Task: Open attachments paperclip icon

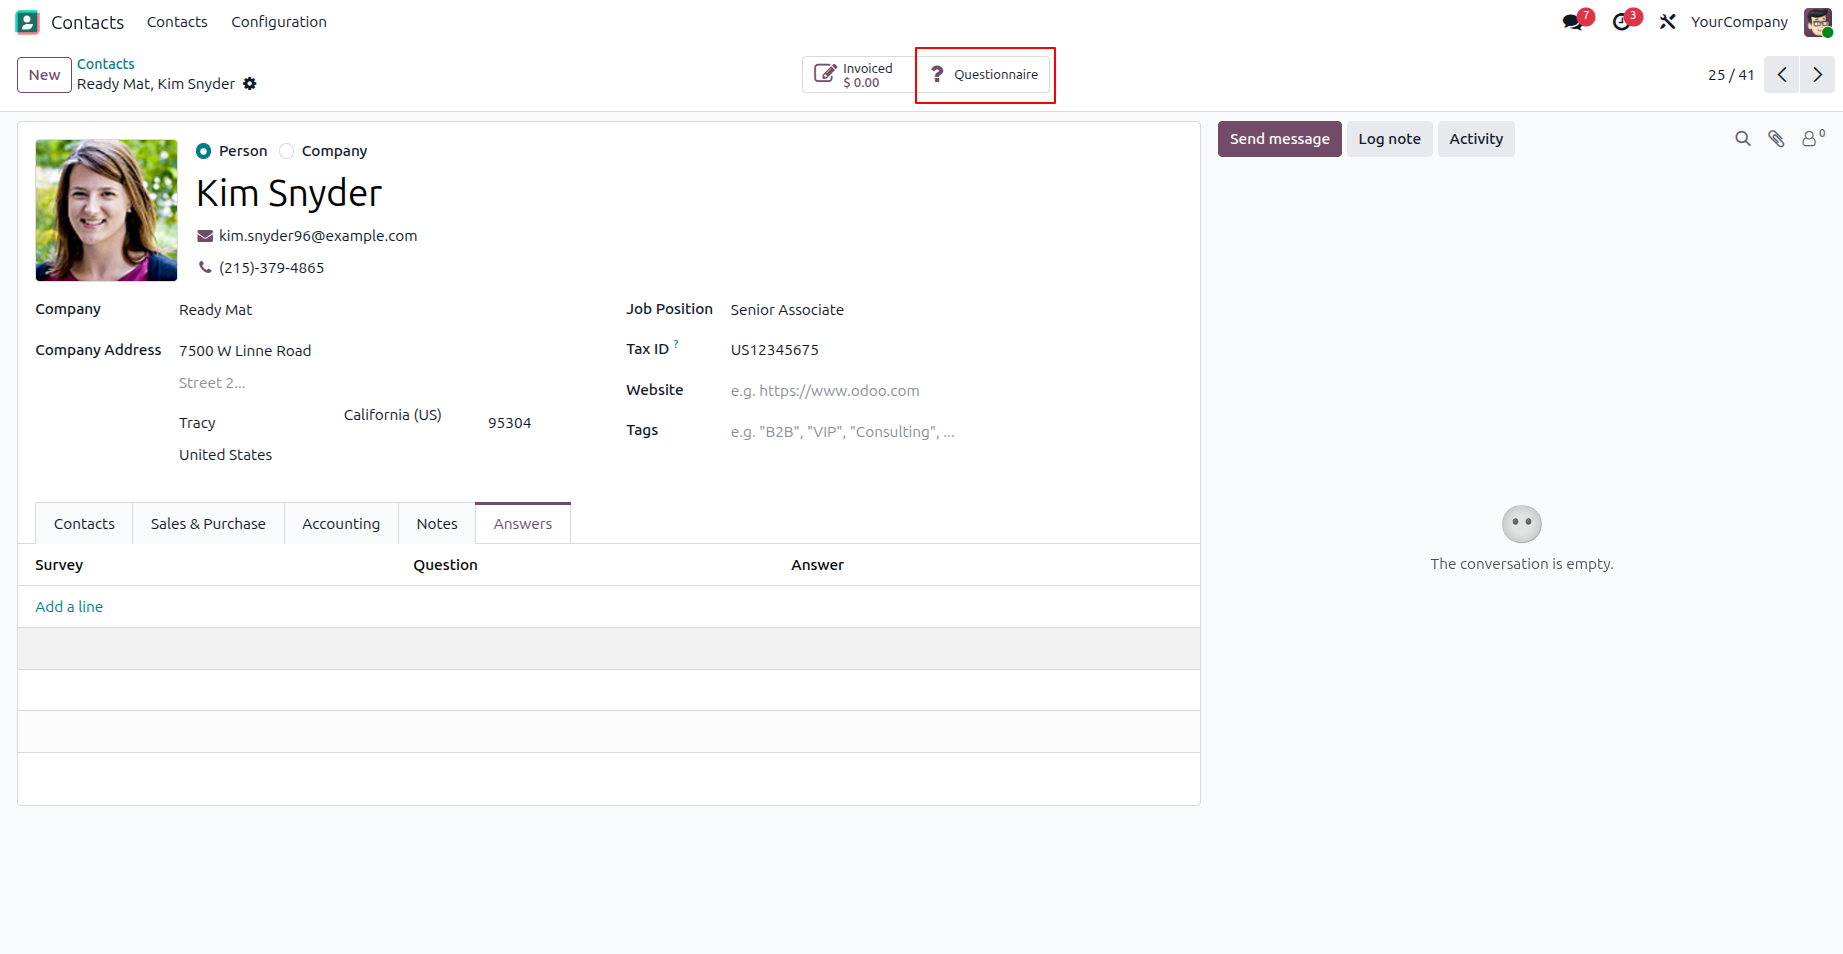Action: 1776,139
